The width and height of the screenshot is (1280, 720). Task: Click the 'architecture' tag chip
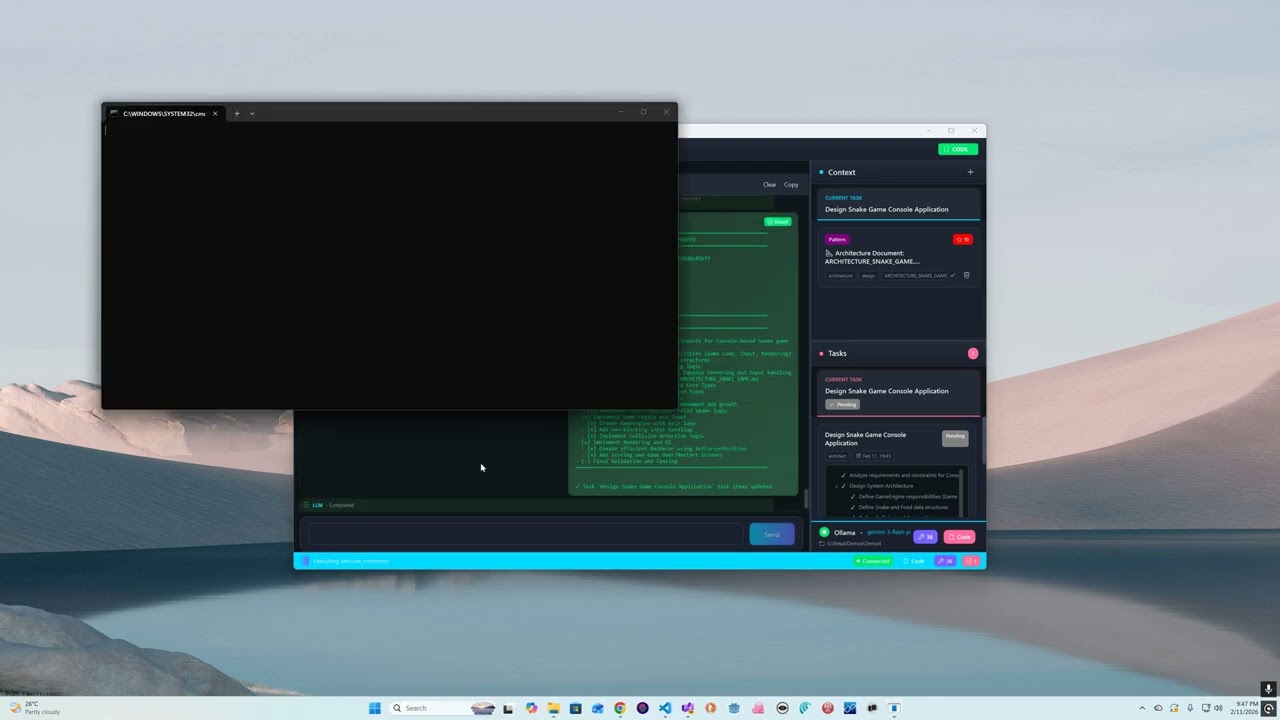pos(840,275)
